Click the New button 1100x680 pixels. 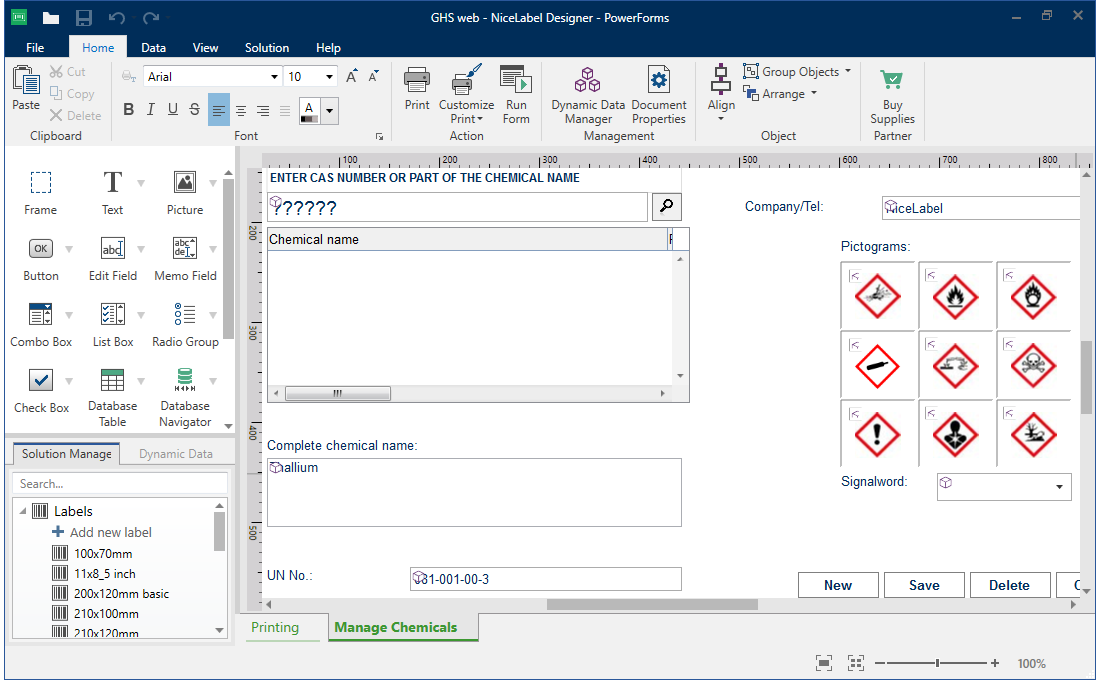coord(838,585)
